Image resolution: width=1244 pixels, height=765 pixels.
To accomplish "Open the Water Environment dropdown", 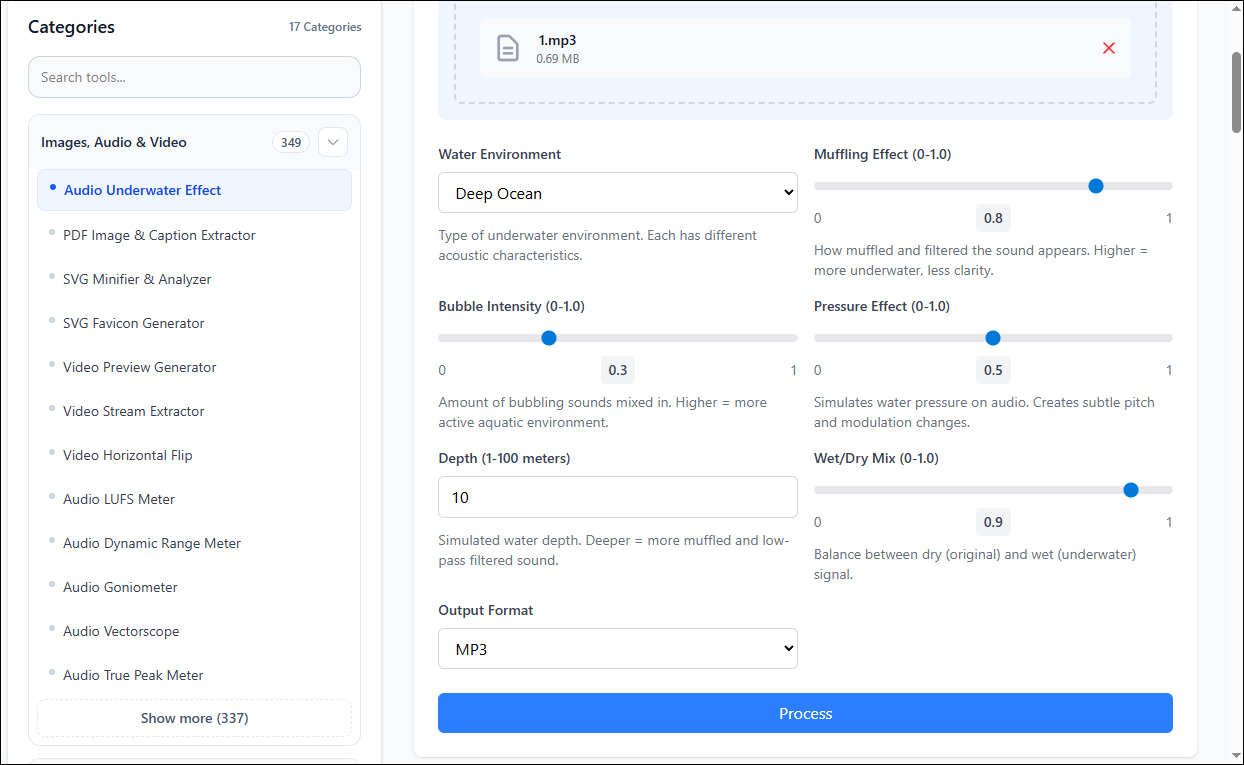I will pos(617,193).
